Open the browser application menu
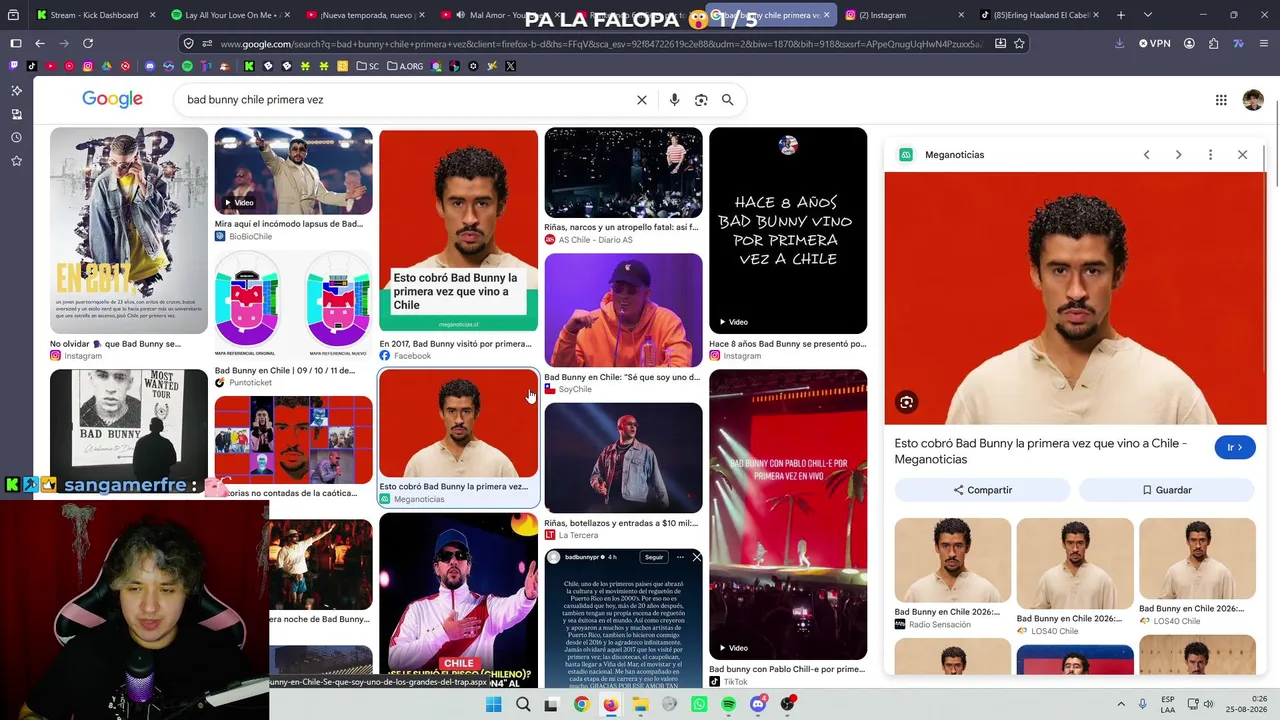 (x=1263, y=43)
